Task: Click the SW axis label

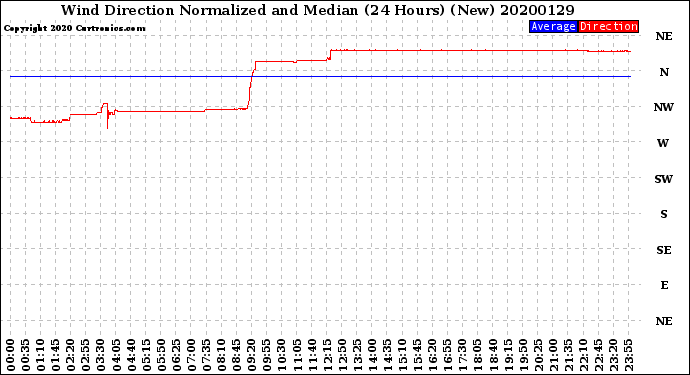Action: tap(664, 179)
